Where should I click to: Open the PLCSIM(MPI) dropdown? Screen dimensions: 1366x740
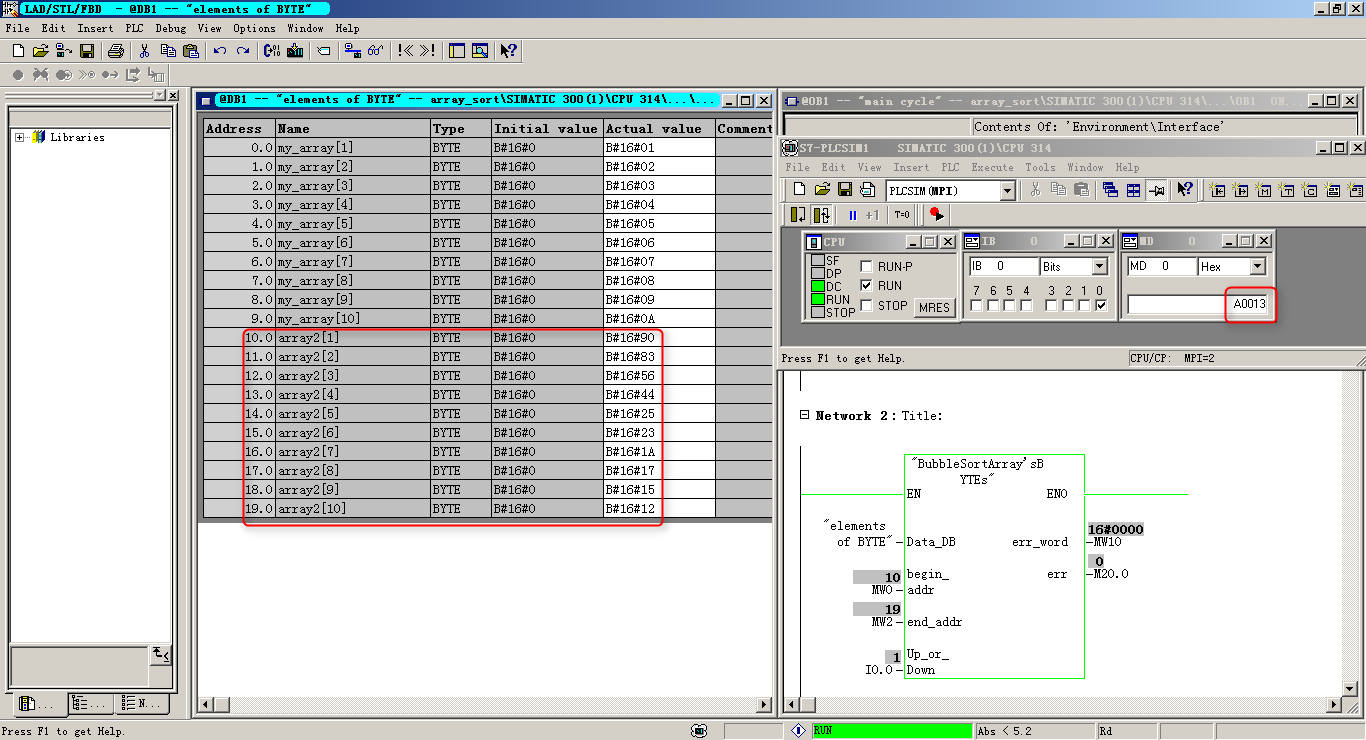[1007, 190]
